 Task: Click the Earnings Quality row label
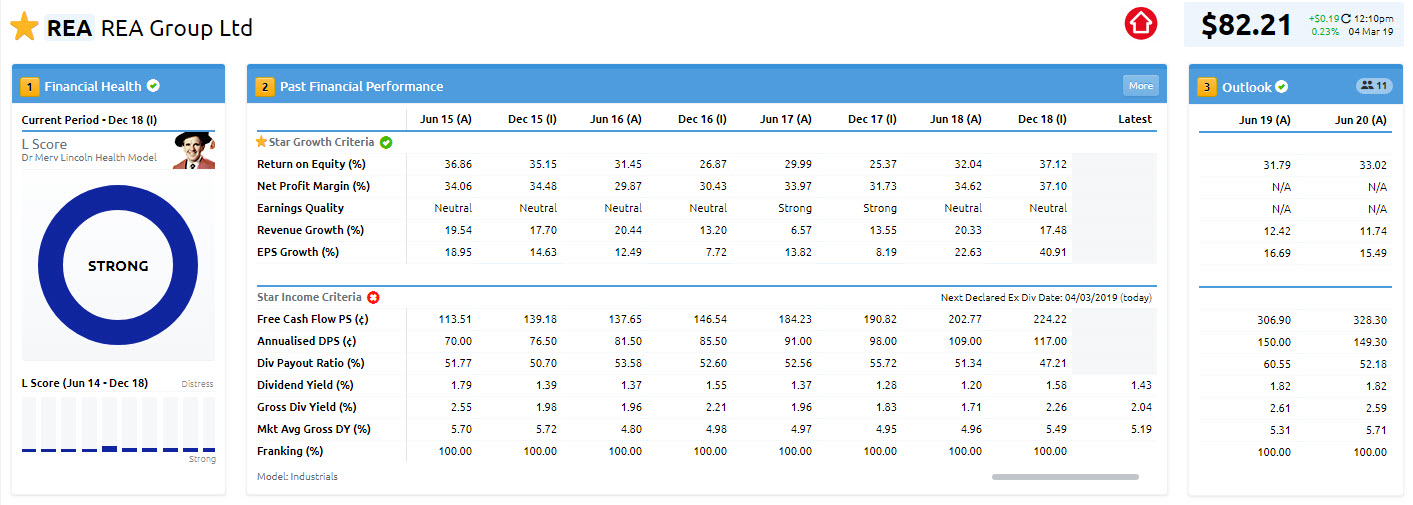pyautogui.click(x=300, y=208)
